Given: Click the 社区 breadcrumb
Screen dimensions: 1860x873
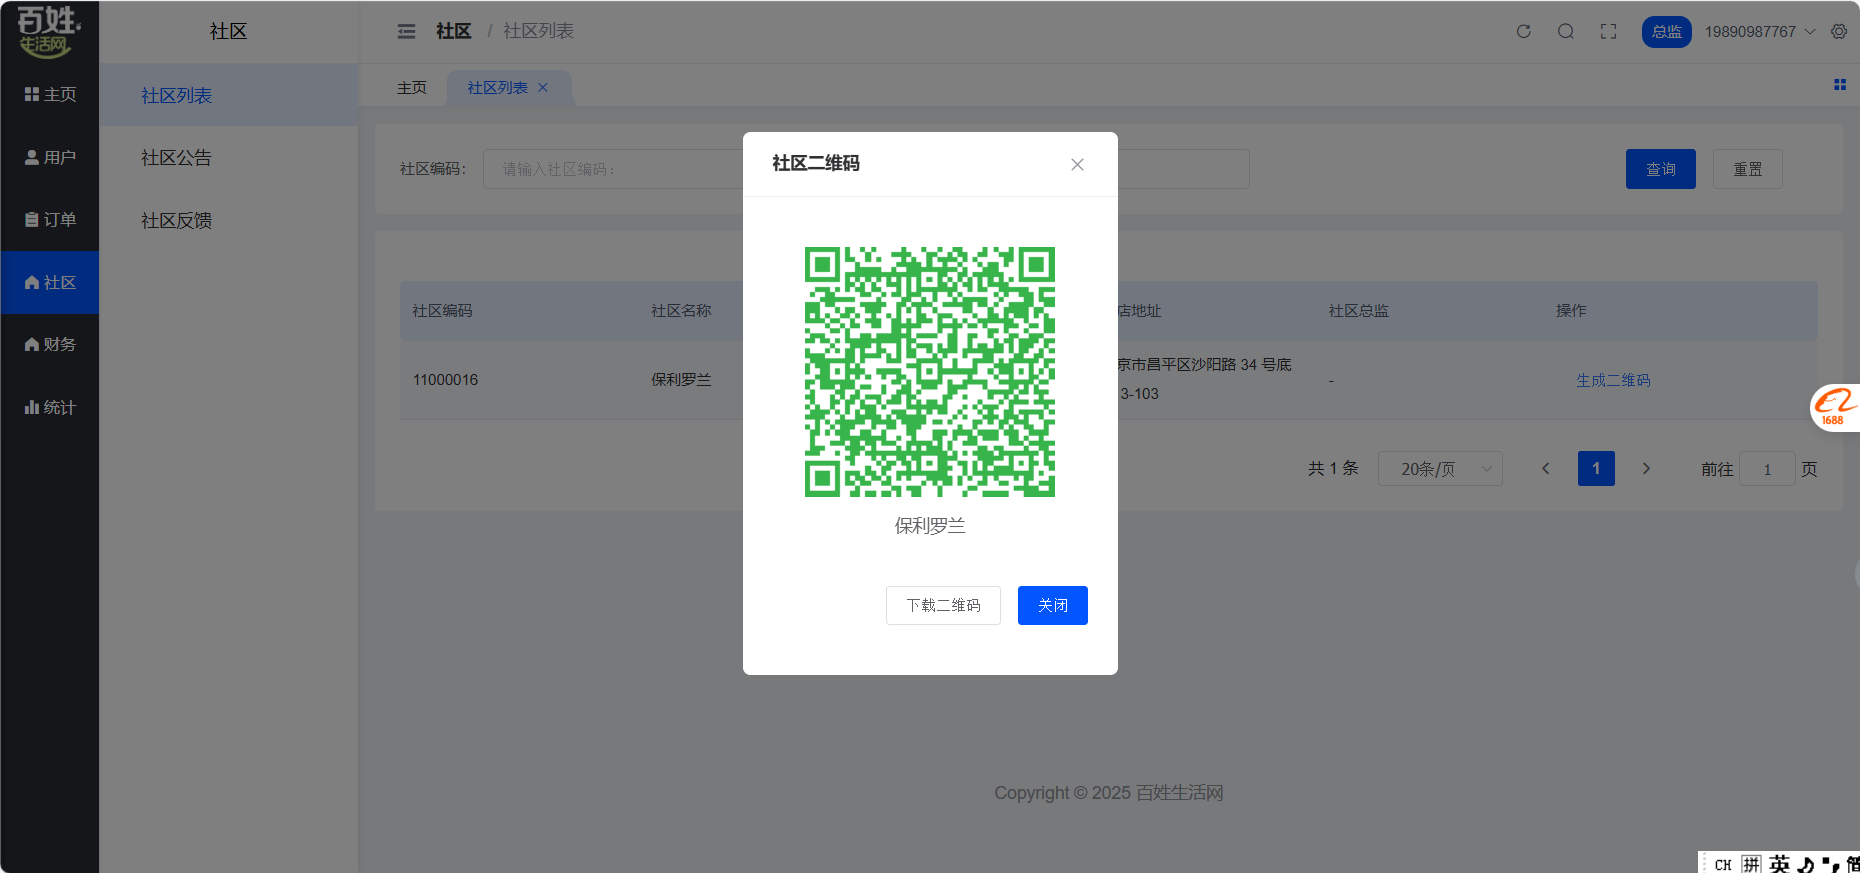Looking at the screenshot, I should click(453, 32).
